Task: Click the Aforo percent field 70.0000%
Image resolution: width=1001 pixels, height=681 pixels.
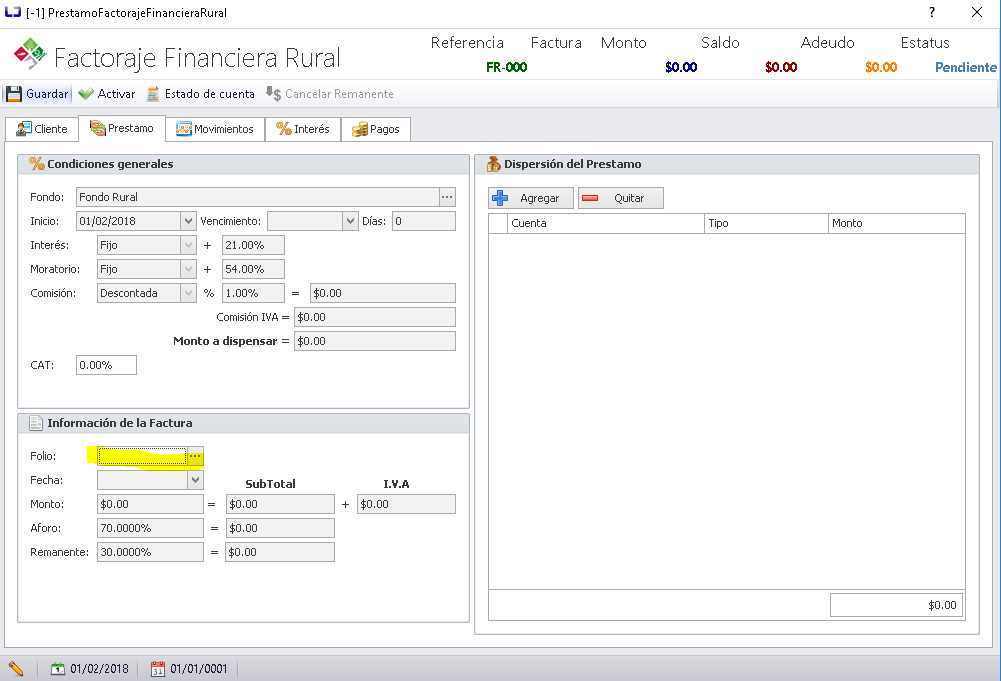Action: coord(150,528)
